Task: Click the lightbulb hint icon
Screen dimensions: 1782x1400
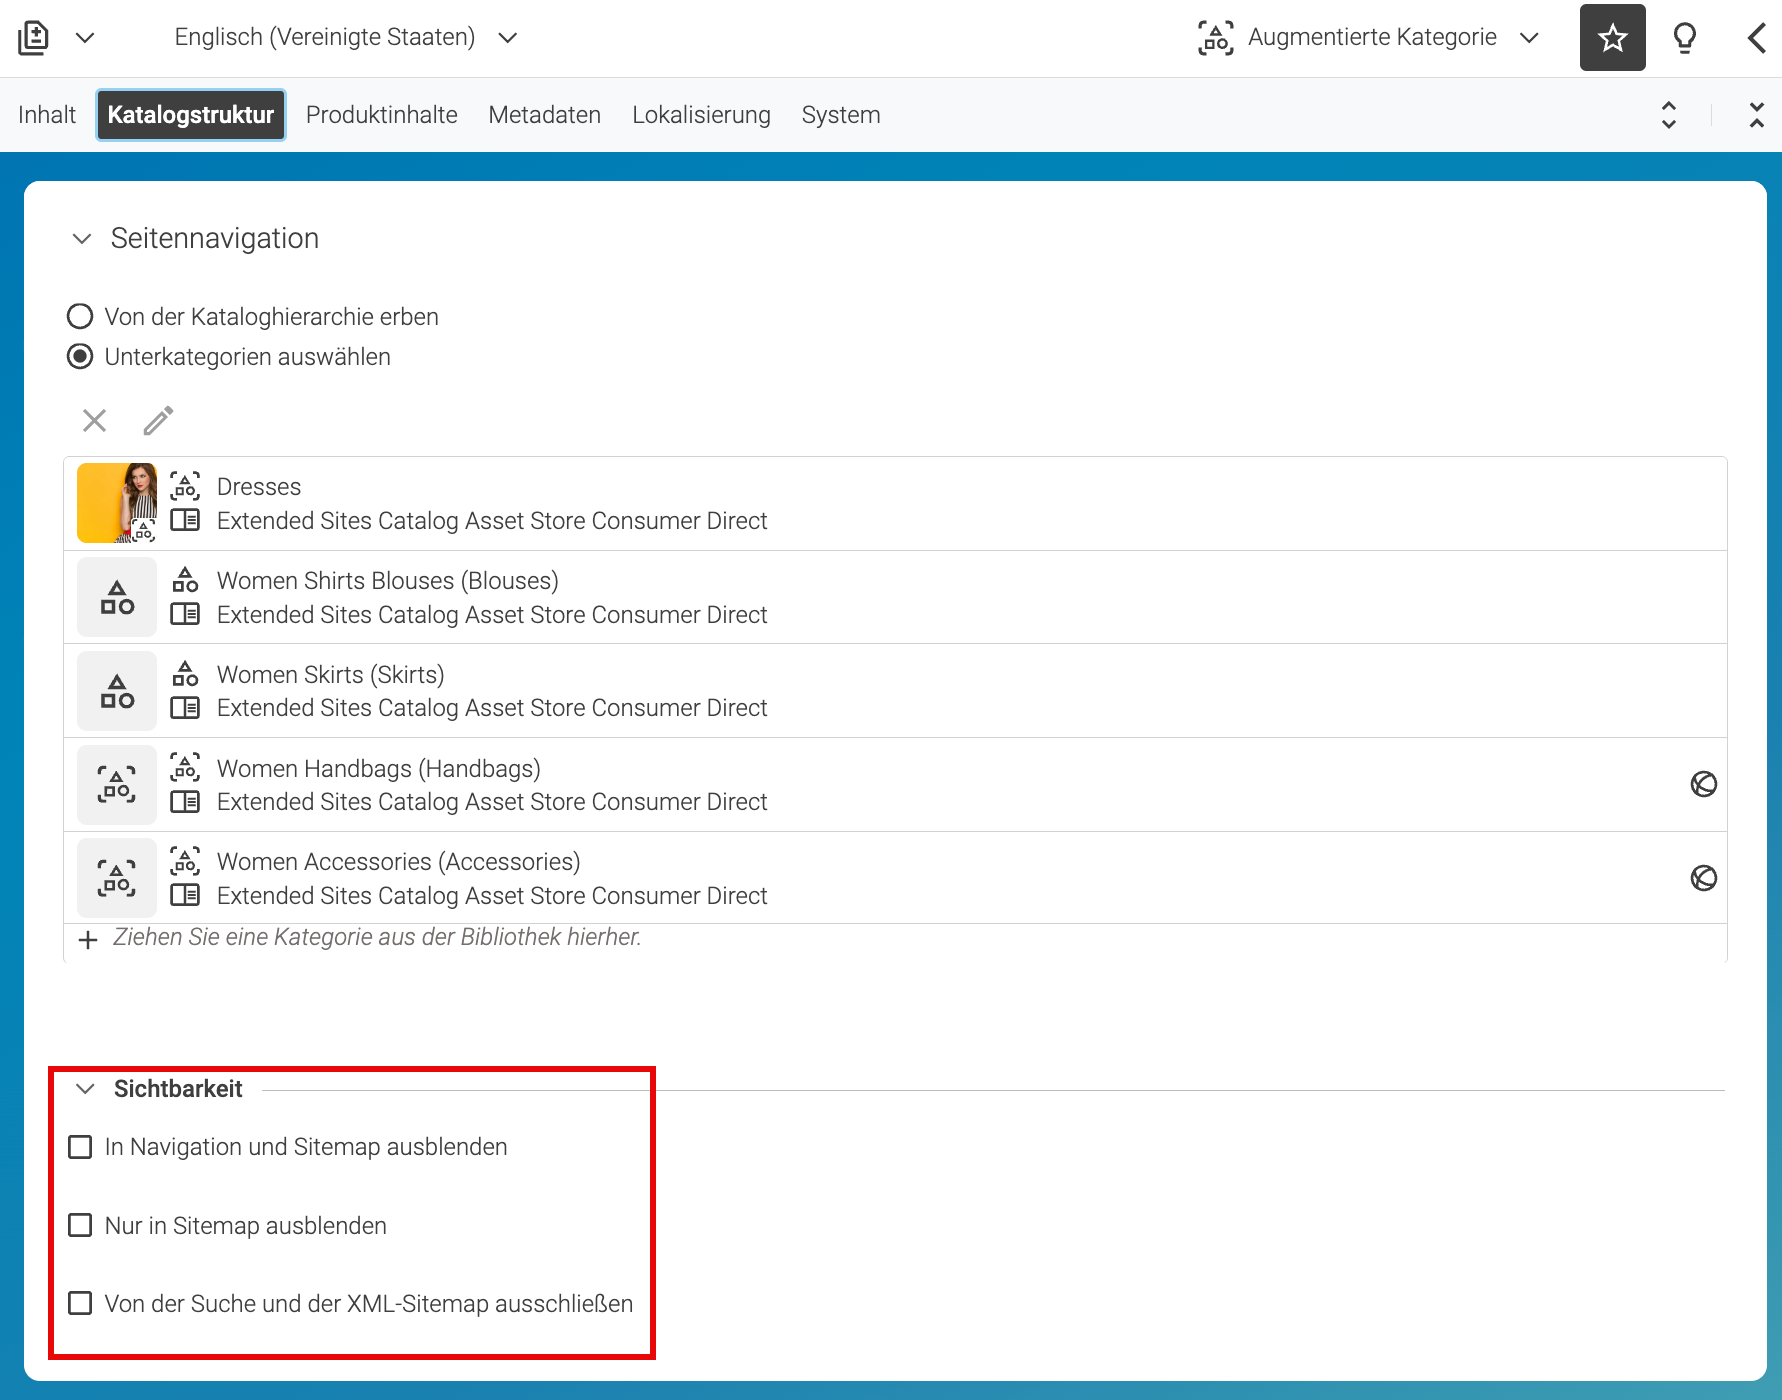Action: [x=1685, y=38]
